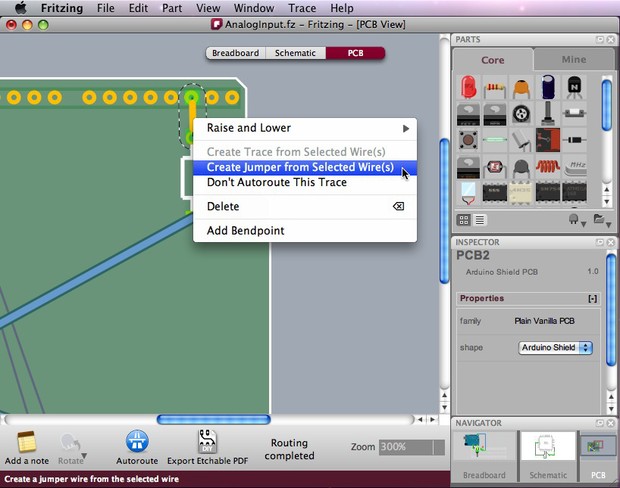Image resolution: width=620 pixels, height=488 pixels.
Task: Pick the pushbutton switch part
Action: point(468,140)
